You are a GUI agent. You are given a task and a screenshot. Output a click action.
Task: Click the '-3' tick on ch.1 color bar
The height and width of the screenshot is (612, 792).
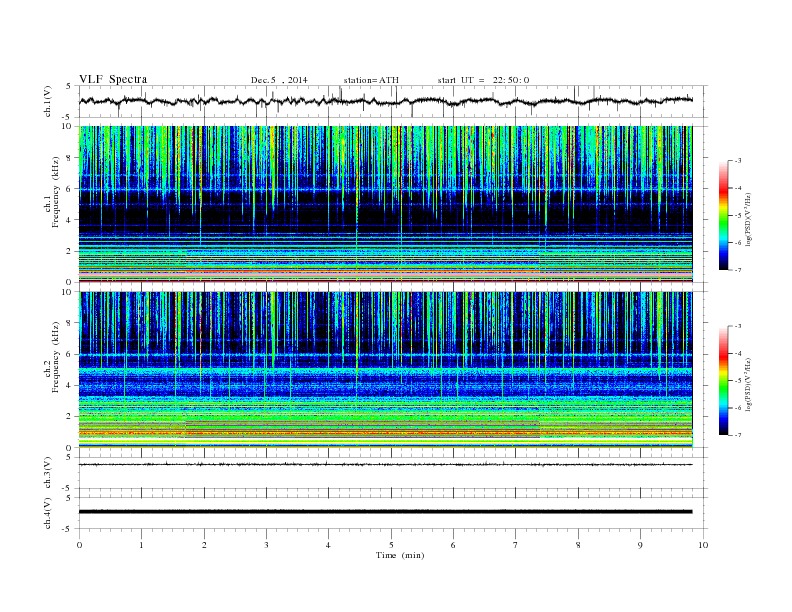[x=737, y=161]
